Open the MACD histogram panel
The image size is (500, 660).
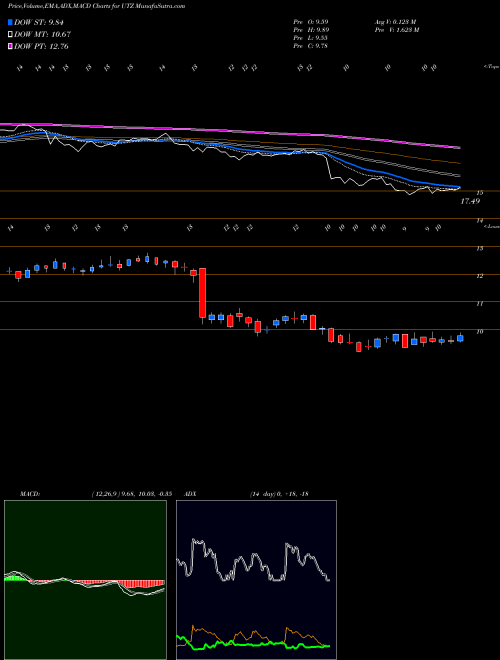click(85, 580)
